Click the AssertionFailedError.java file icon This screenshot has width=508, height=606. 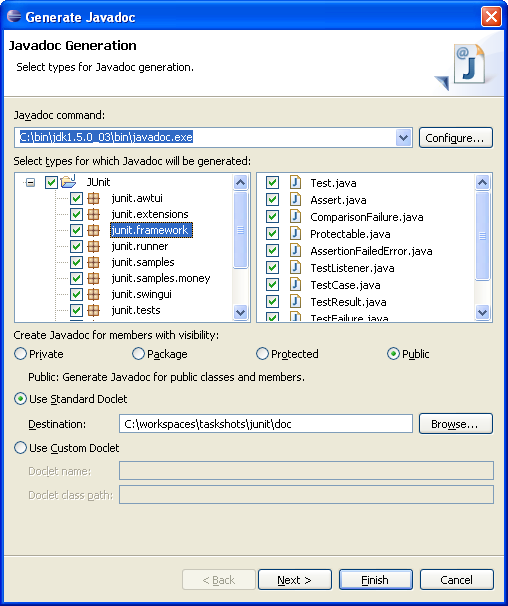coord(295,250)
